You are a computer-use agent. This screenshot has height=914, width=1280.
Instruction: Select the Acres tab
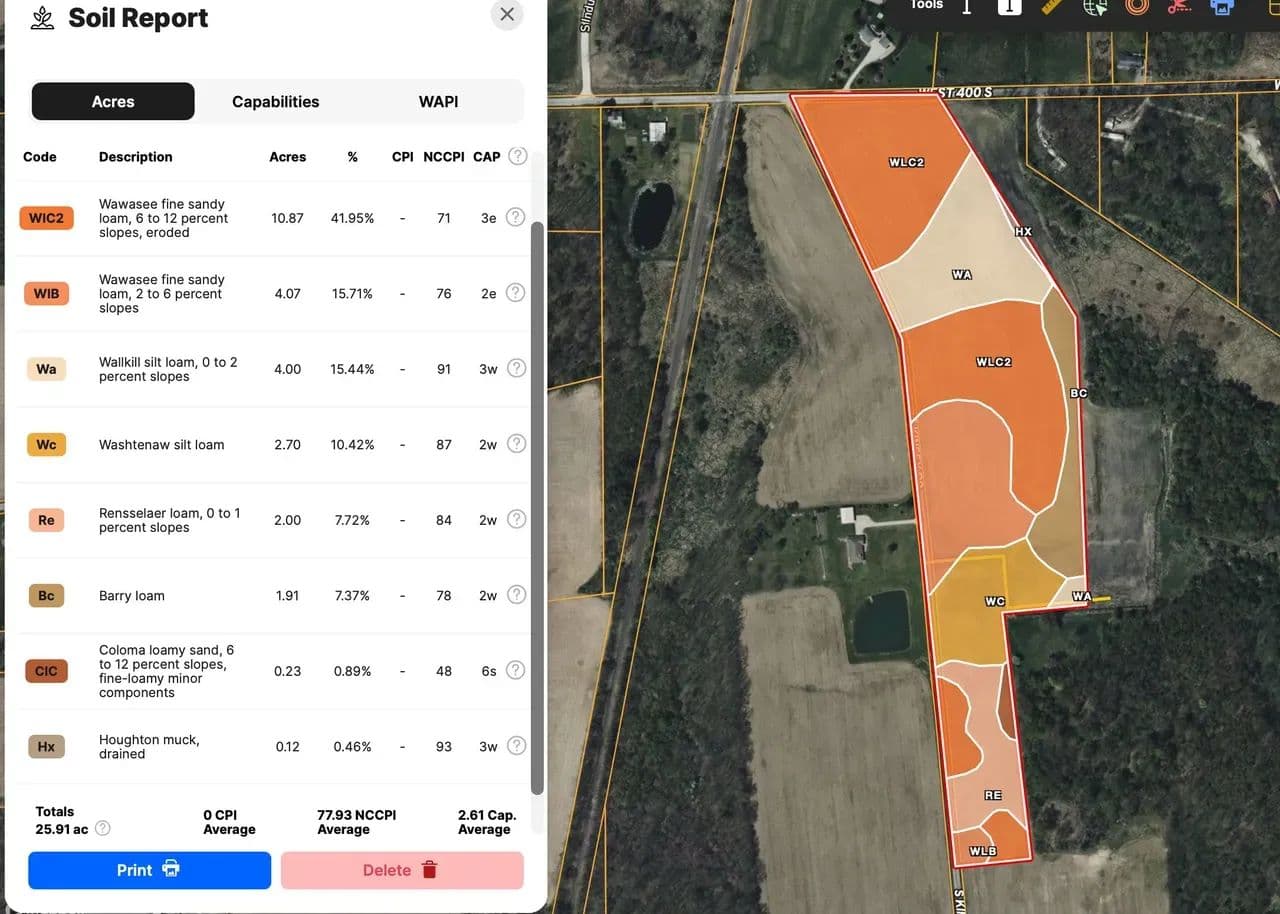click(x=113, y=102)
